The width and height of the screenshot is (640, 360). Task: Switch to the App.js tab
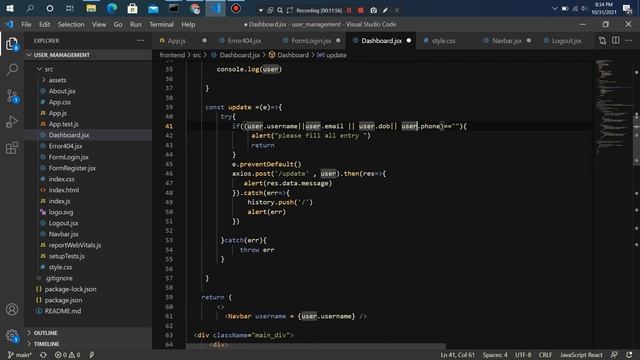point(177,41)
